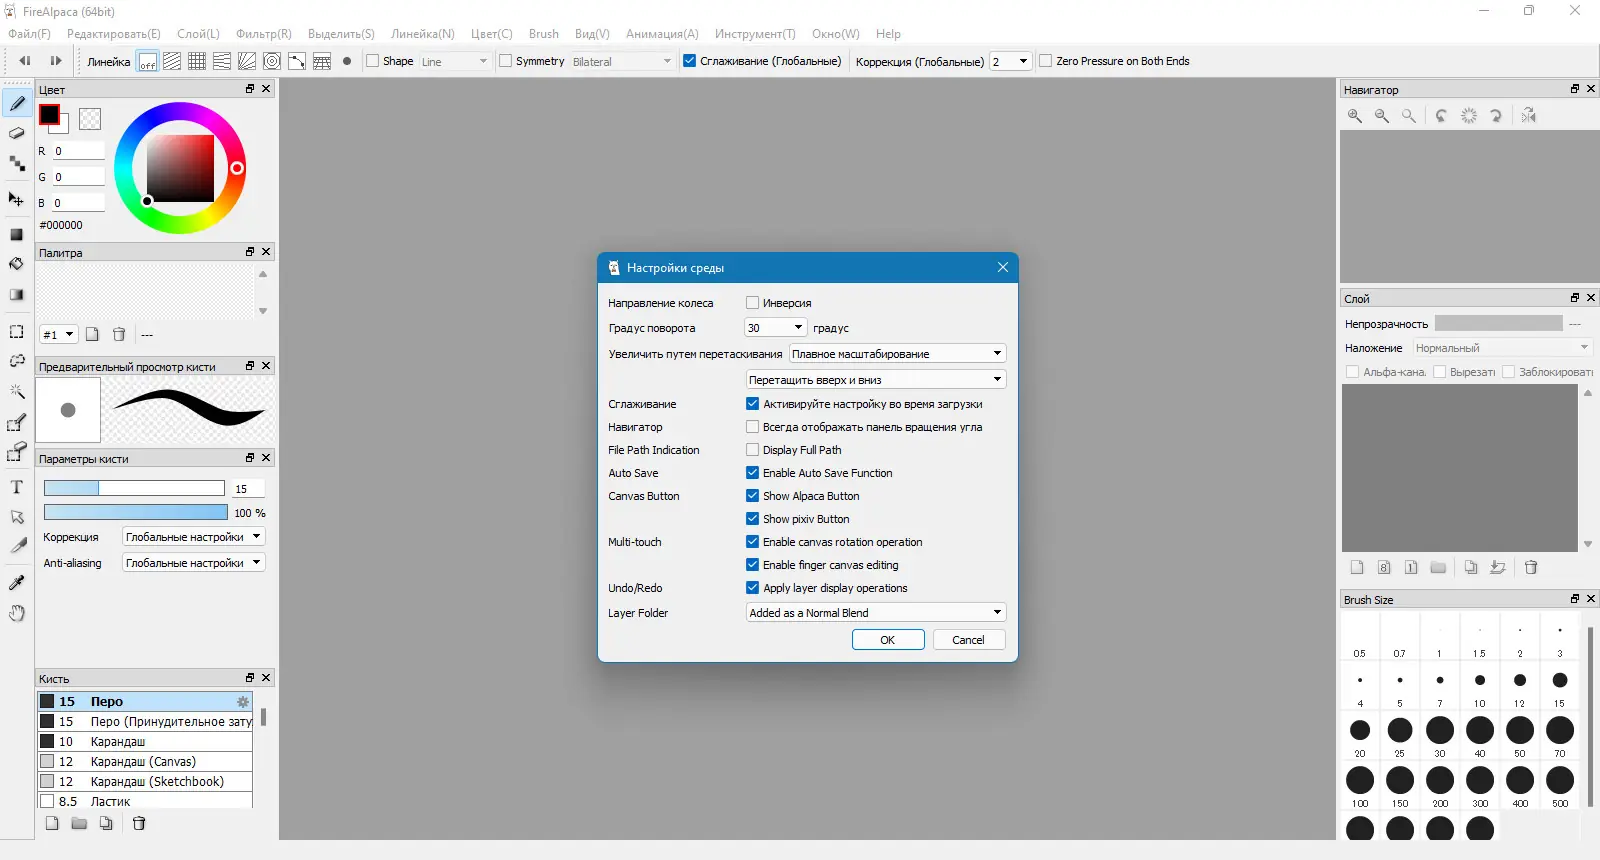Screen dimensions: 1600x860
Task: Uncheck Show Alpaca Button
Action: click(x=752, y=496)
